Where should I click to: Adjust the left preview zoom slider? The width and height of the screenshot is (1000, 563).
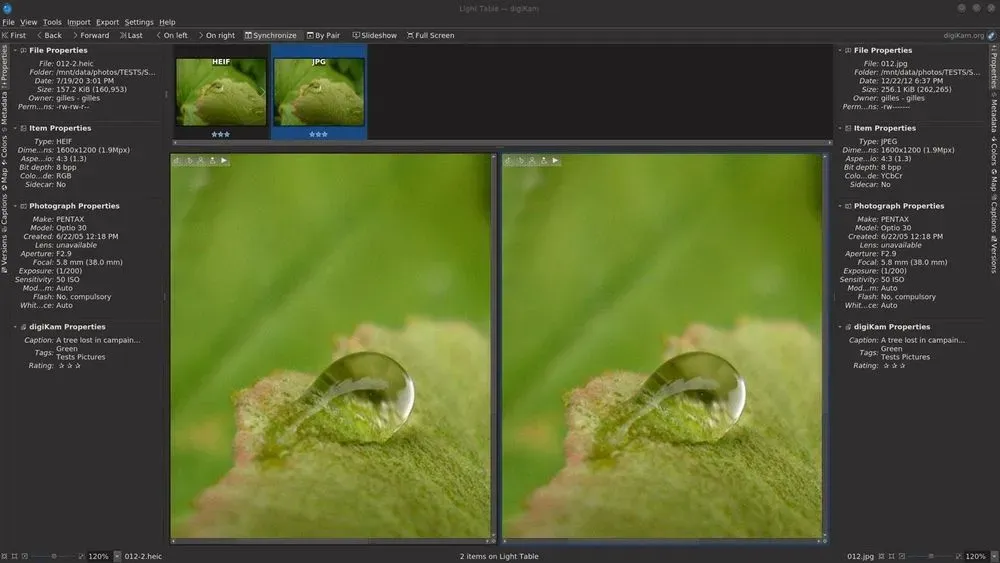[x=54, y=557]
